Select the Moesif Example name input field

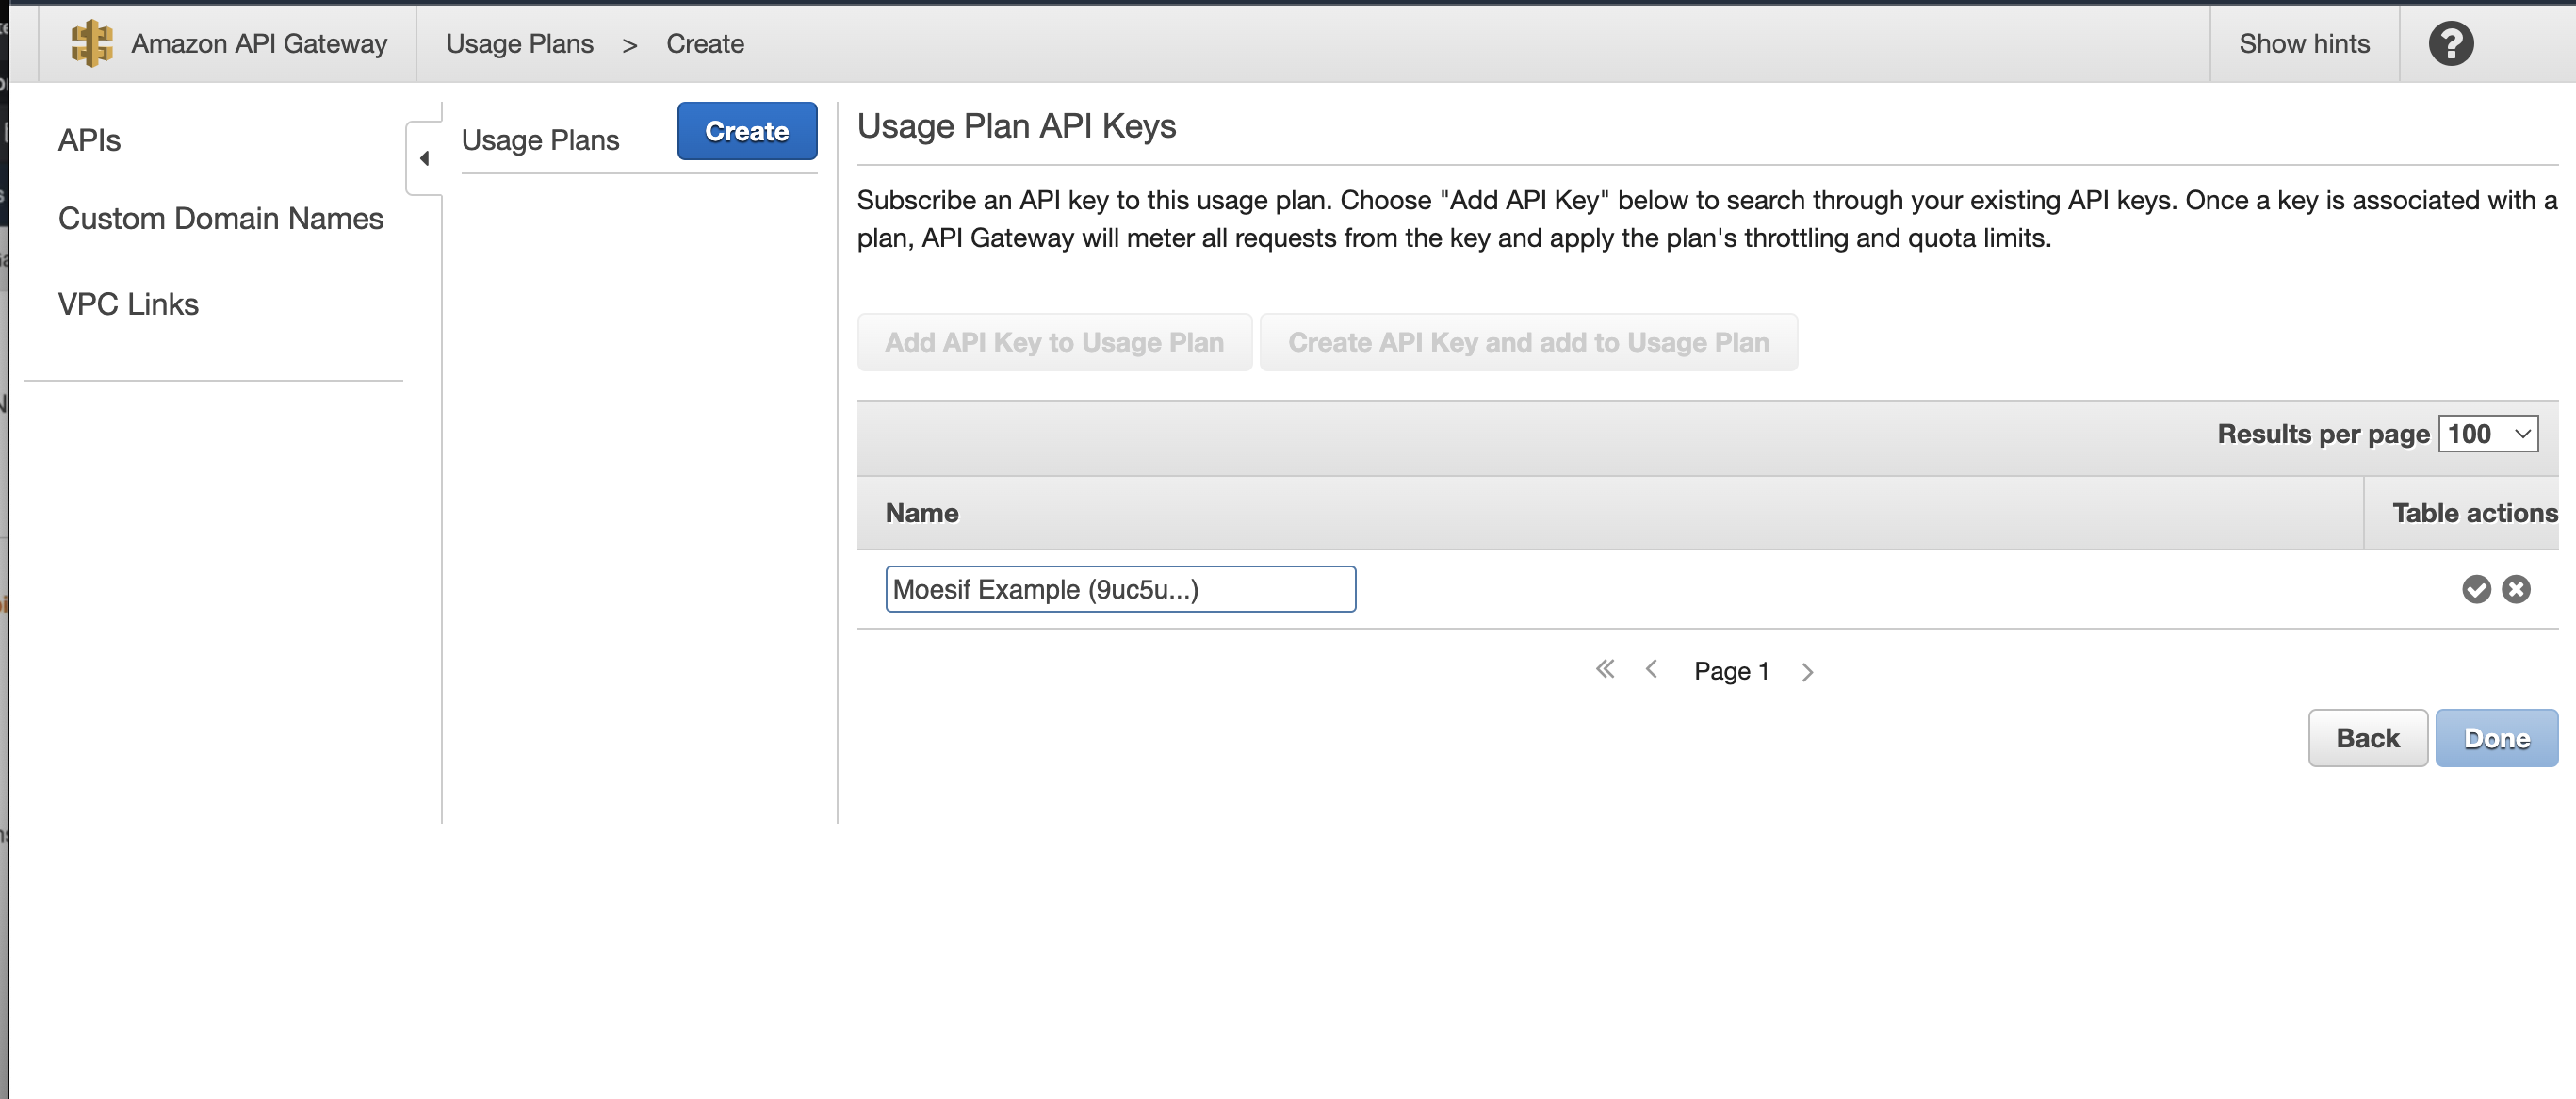[1120, 589]
